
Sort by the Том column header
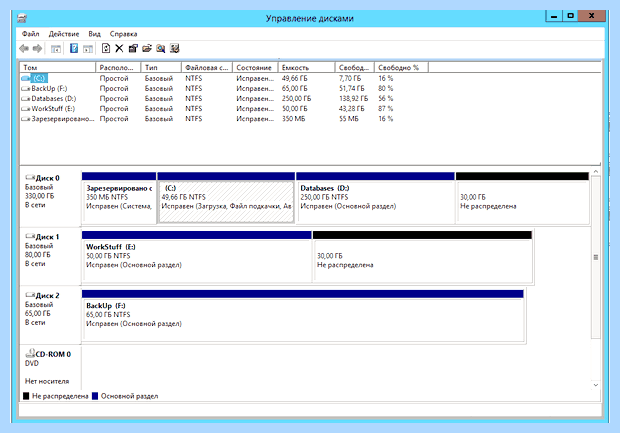(58, 68)
